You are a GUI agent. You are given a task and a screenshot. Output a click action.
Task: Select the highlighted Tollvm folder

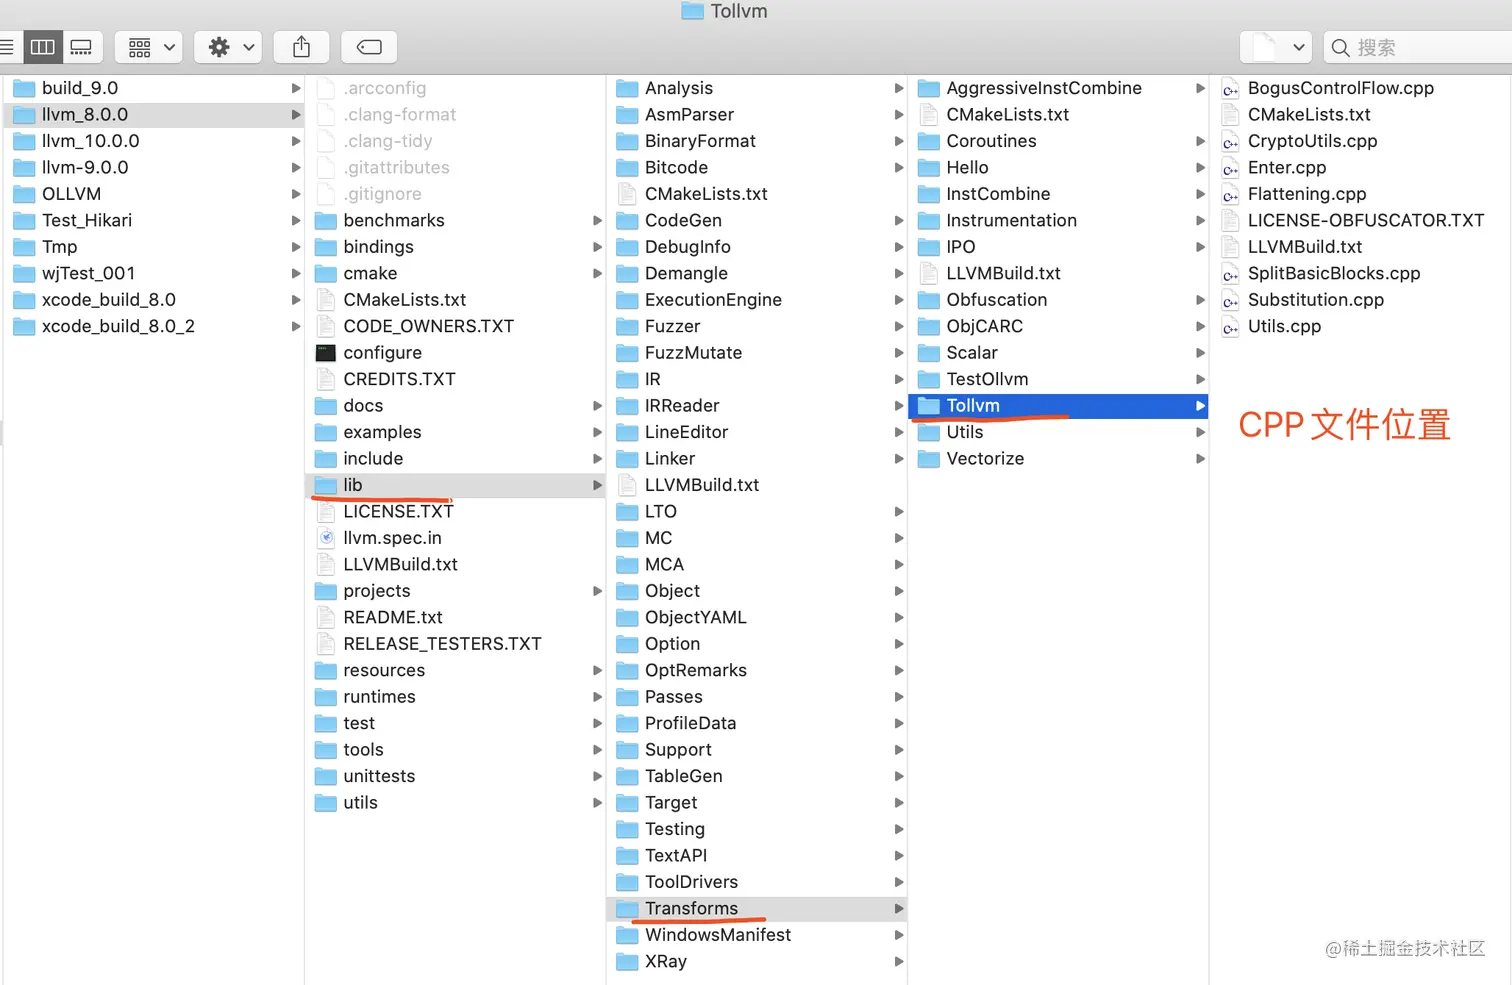pos(1058,406)
